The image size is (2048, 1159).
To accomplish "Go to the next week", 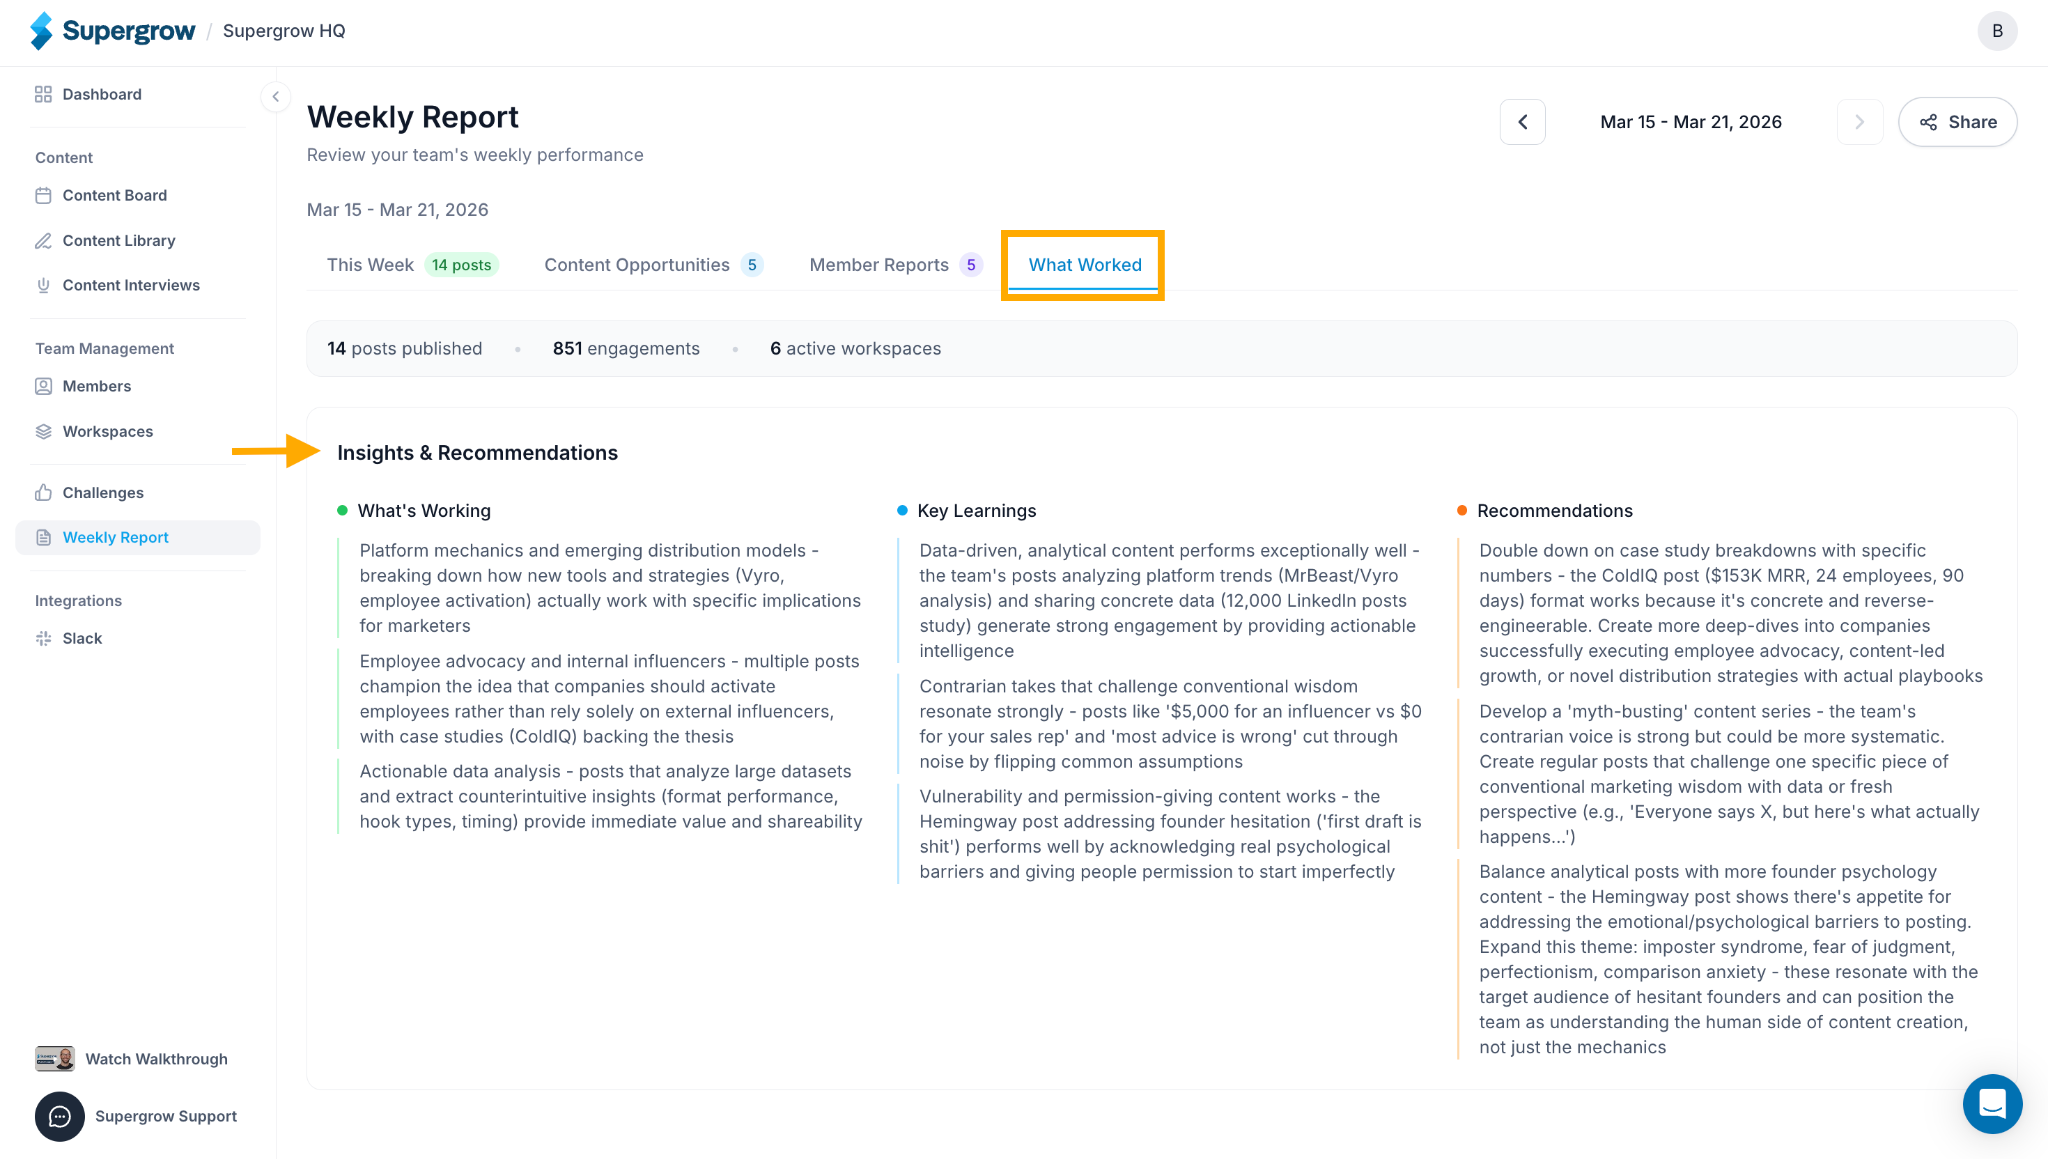I will 1860,122.
